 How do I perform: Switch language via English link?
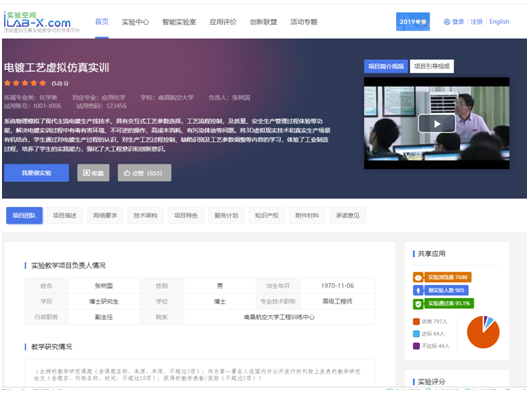[499, 22]
